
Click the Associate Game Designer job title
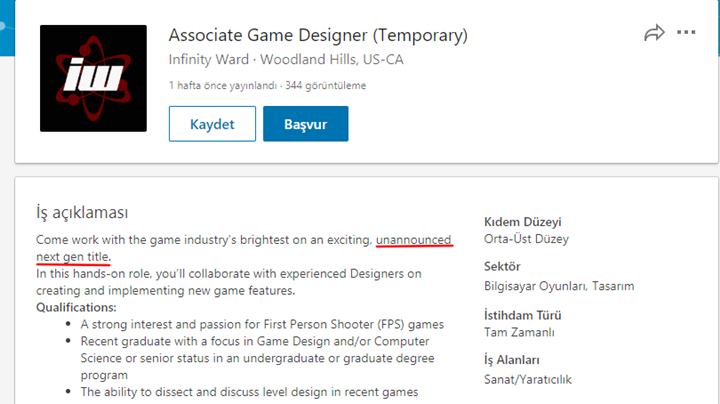pyautogui.click(x=318, y=35)
